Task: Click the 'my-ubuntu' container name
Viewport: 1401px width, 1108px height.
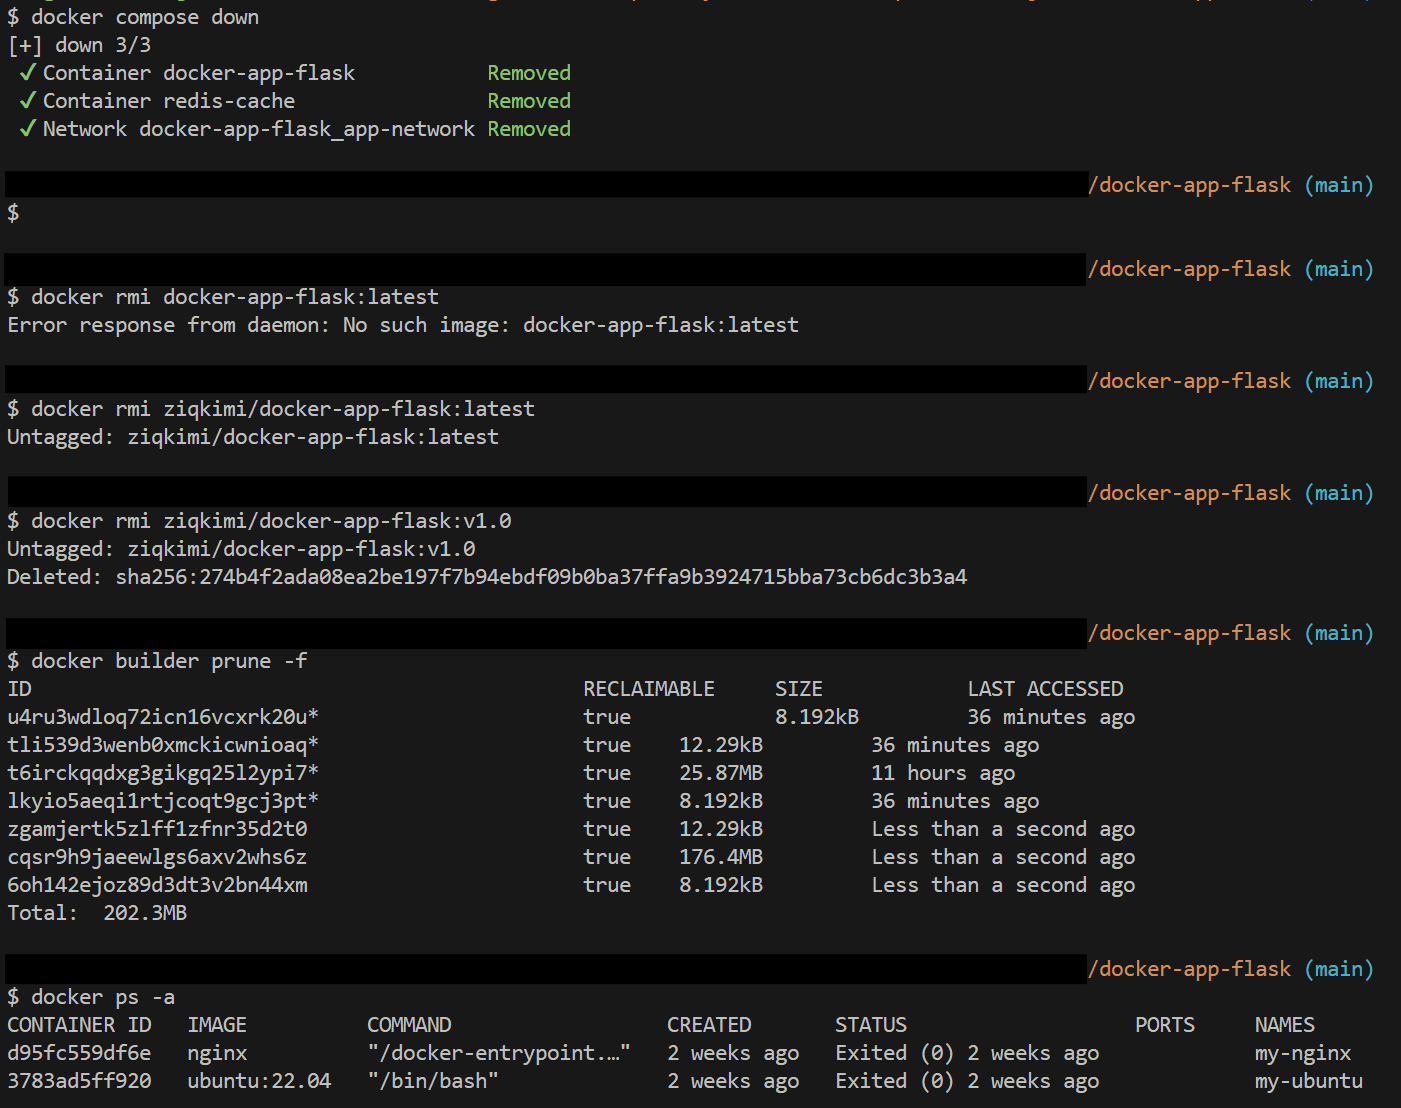Action: pos(1309,1081)
